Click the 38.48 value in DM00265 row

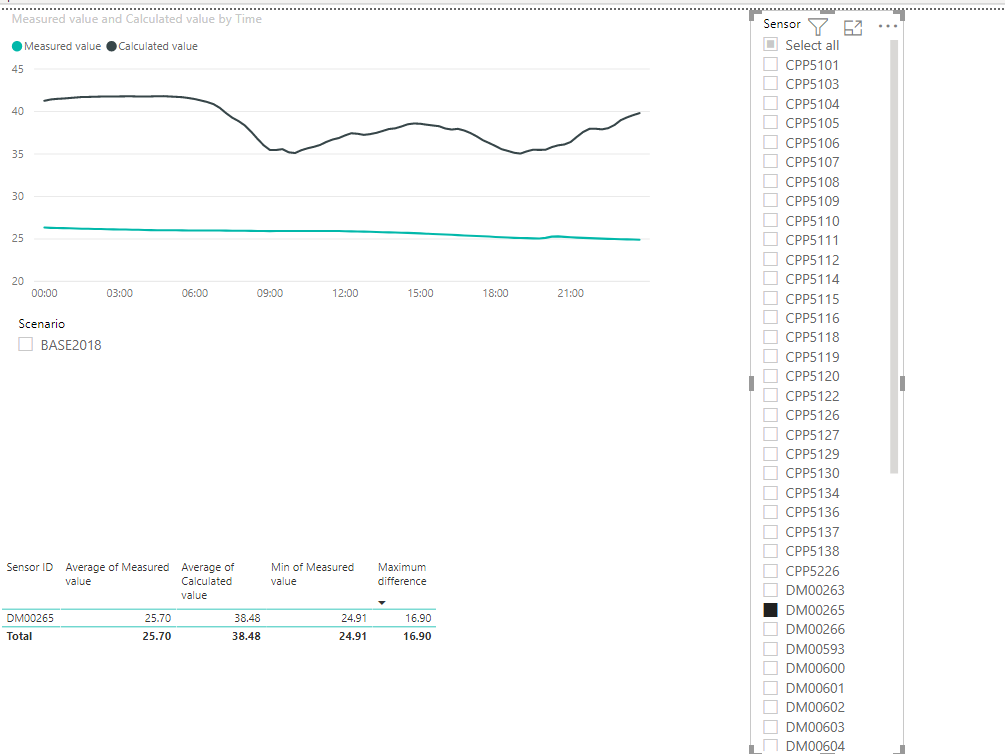(x=247, y=618)
